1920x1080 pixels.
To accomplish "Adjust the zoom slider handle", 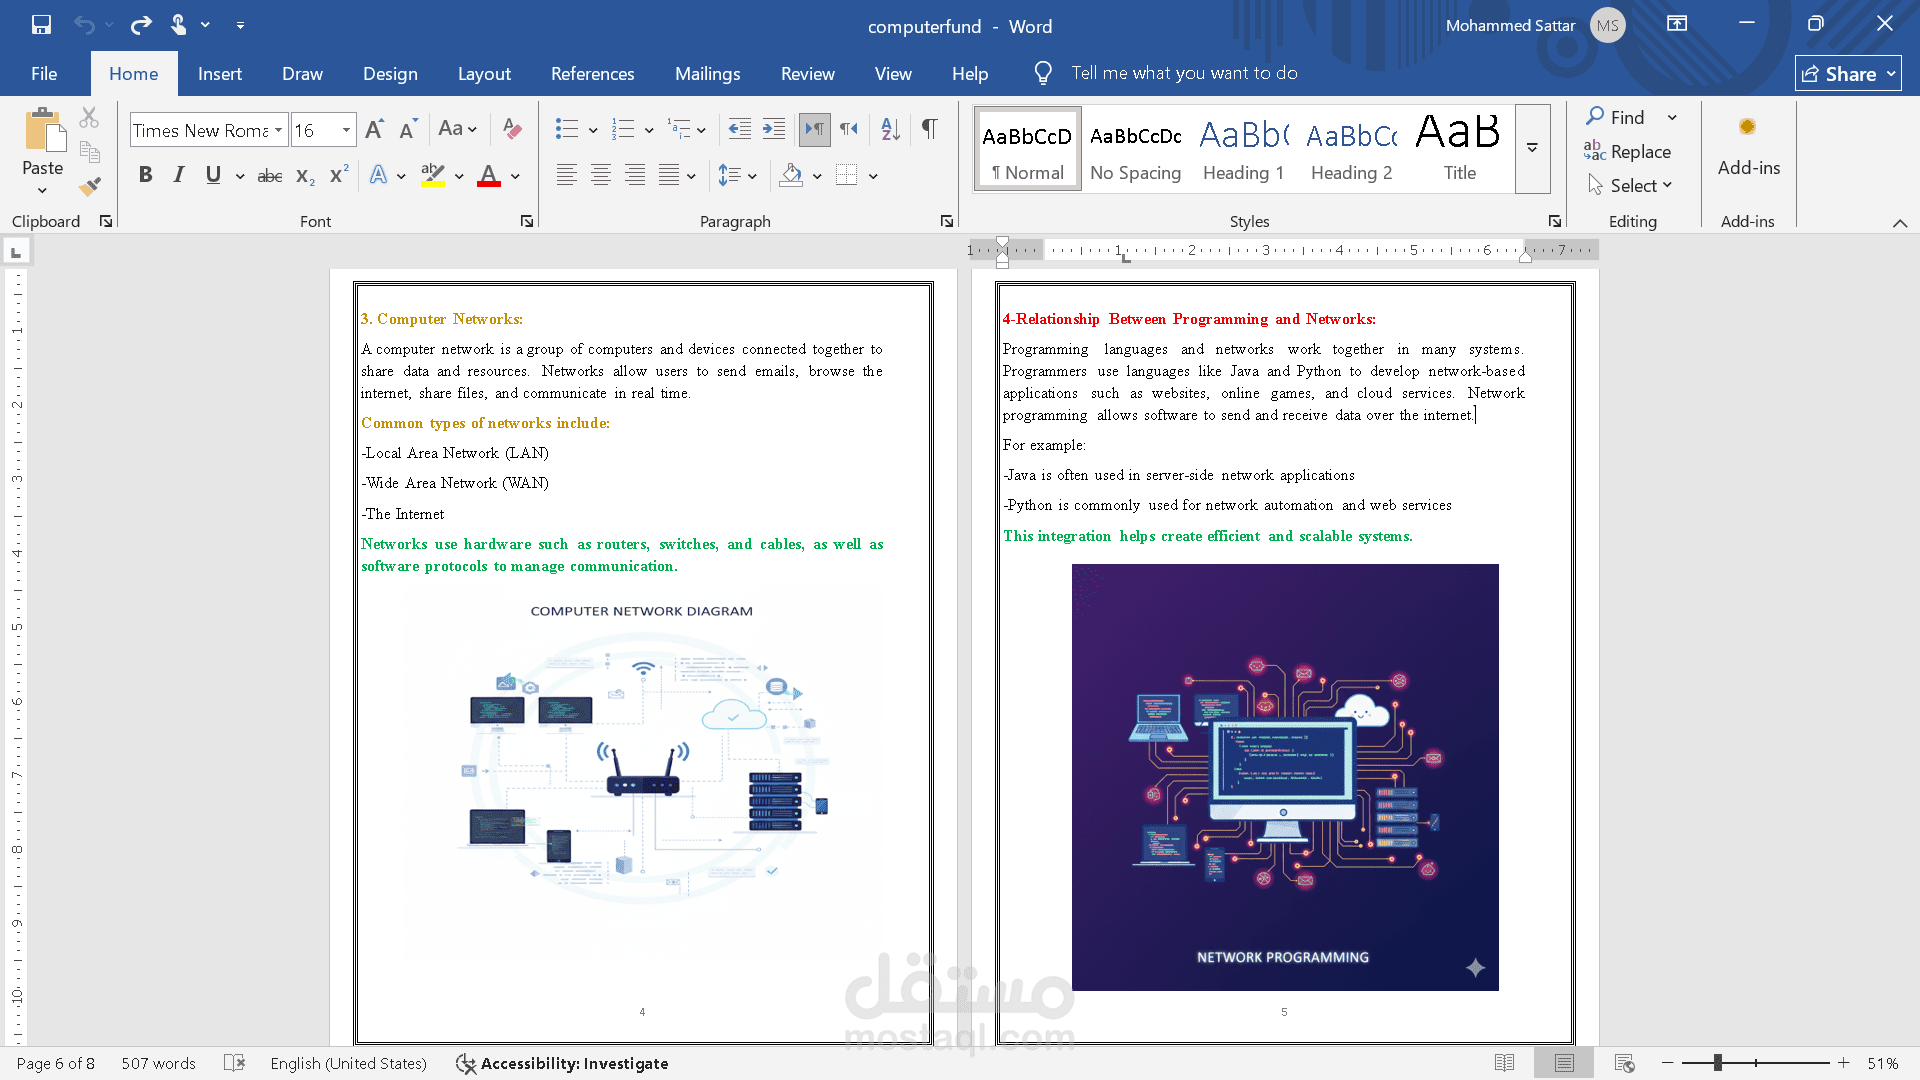I will tap(1717, 1063).
